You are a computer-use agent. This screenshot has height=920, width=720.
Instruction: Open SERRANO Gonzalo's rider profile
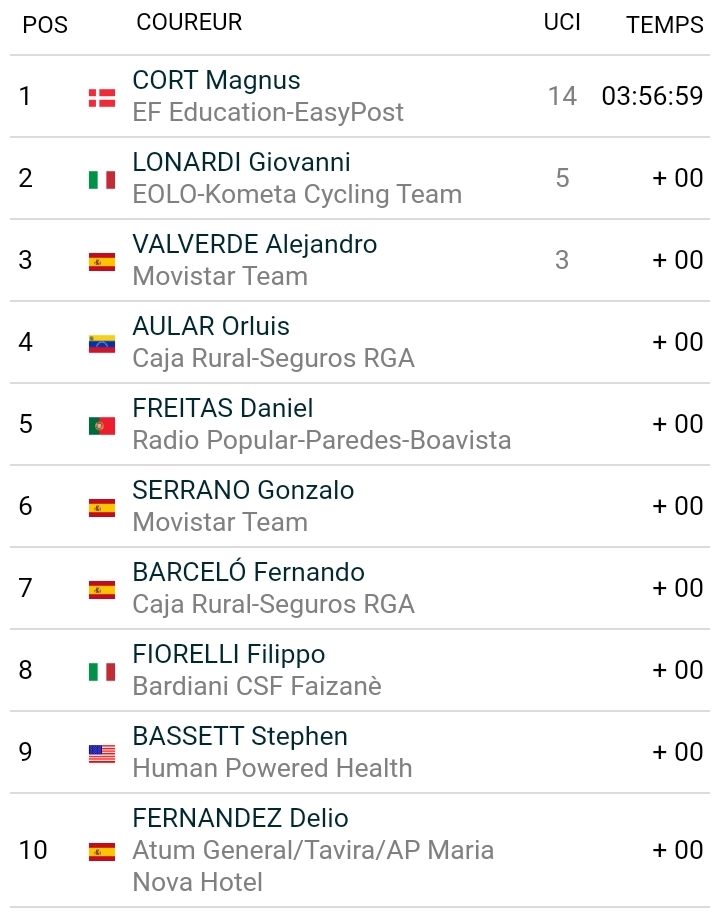pos(243,490)
